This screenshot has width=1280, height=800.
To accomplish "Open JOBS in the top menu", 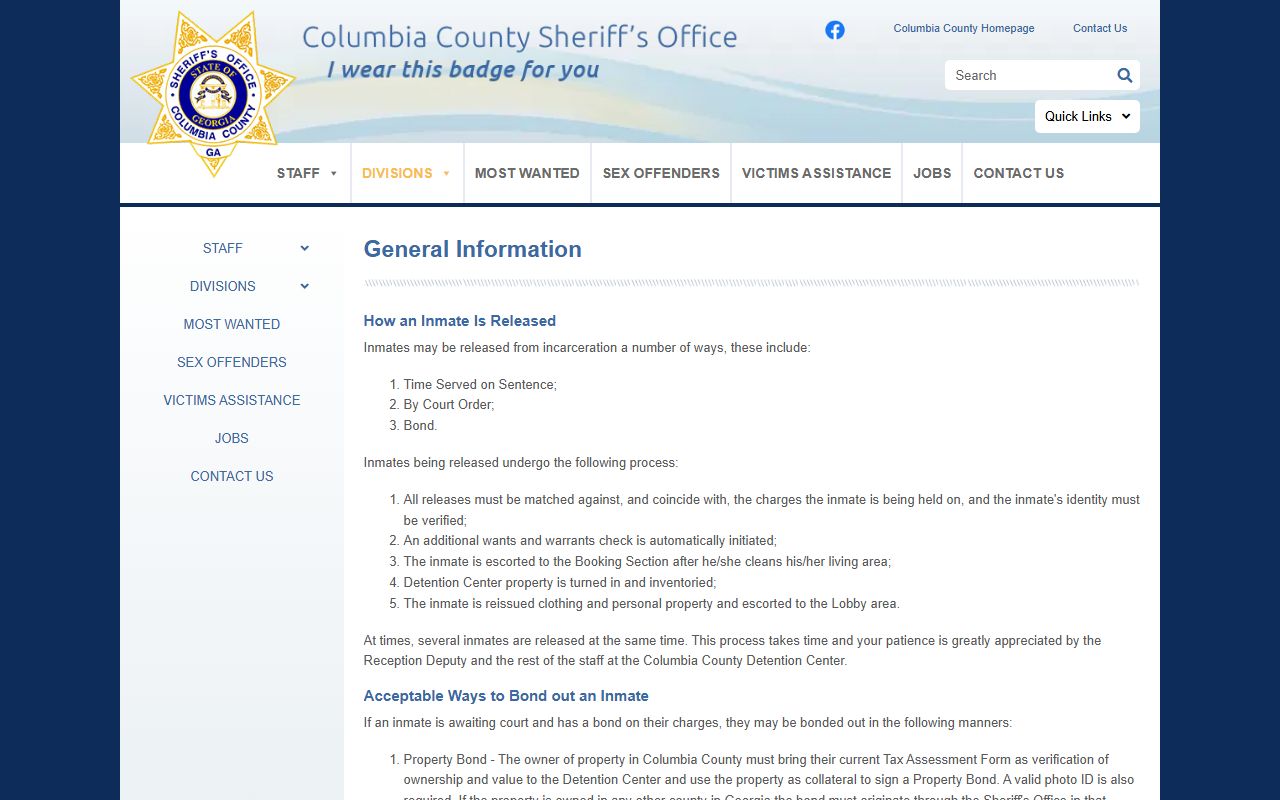I will click(x=932, y=173).
